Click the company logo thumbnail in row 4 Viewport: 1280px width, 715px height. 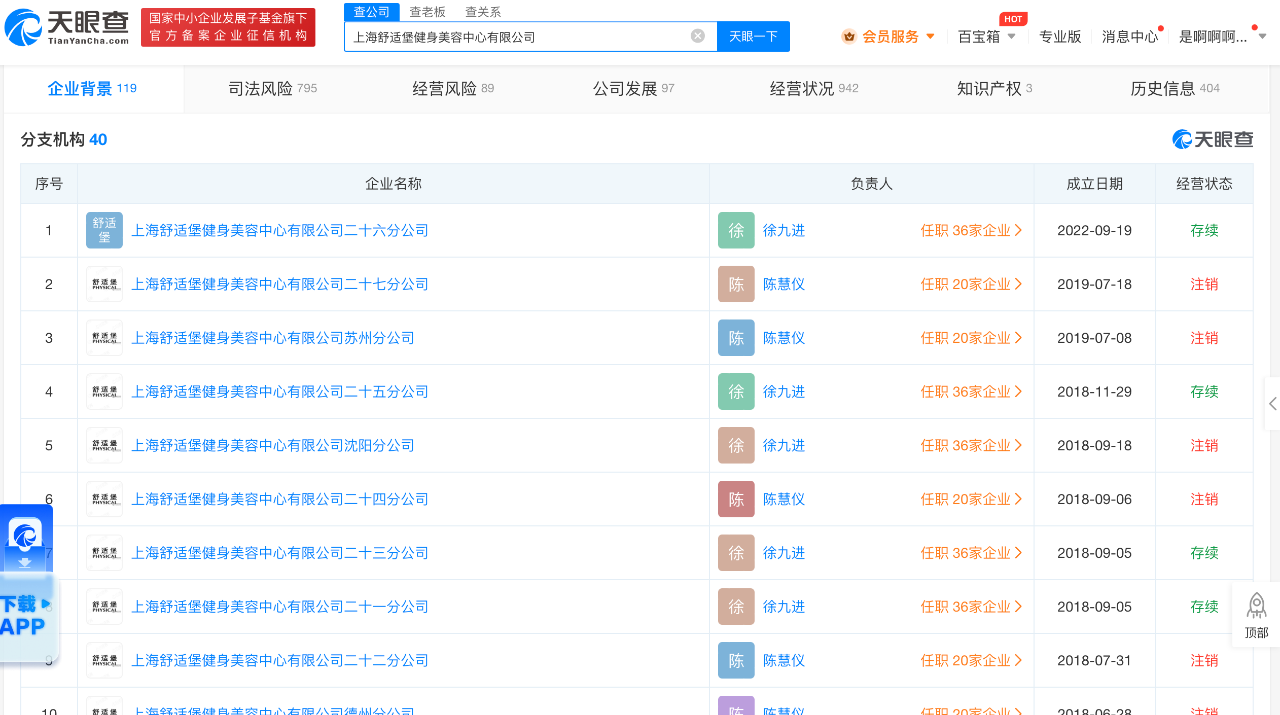tap(104, 392)
